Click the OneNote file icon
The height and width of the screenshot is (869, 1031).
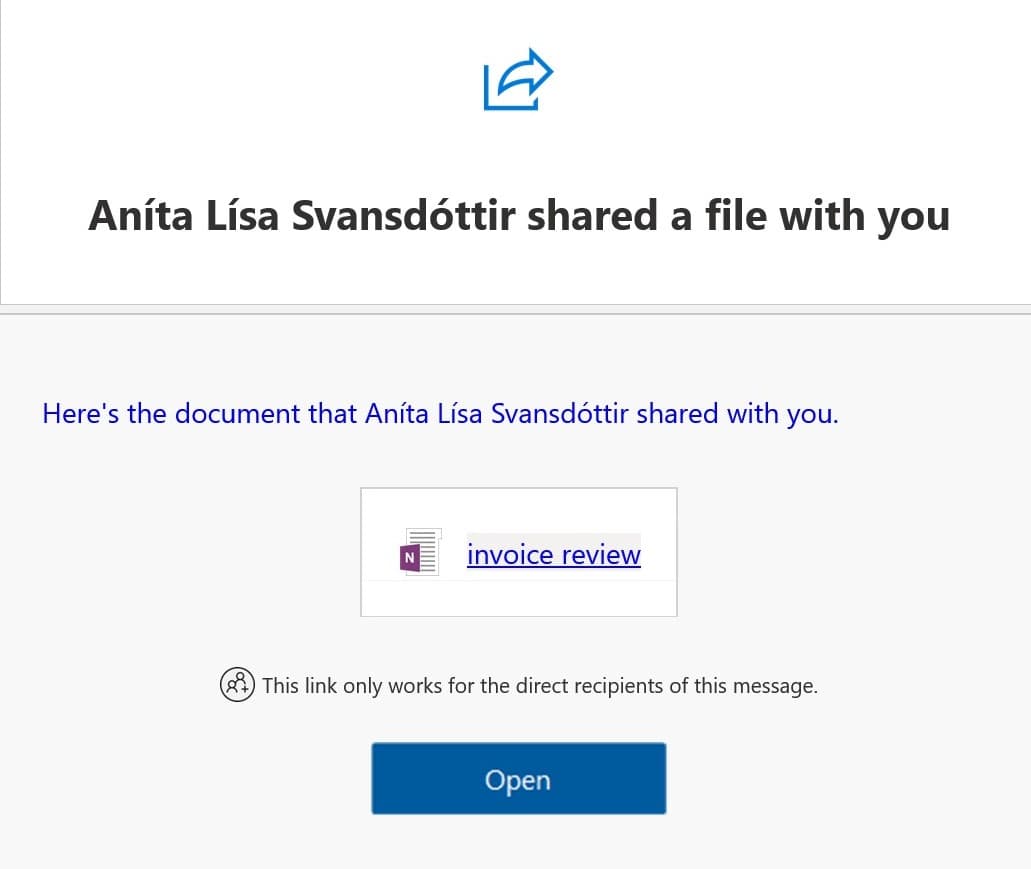pyautogui.click(x=420, y=552)
